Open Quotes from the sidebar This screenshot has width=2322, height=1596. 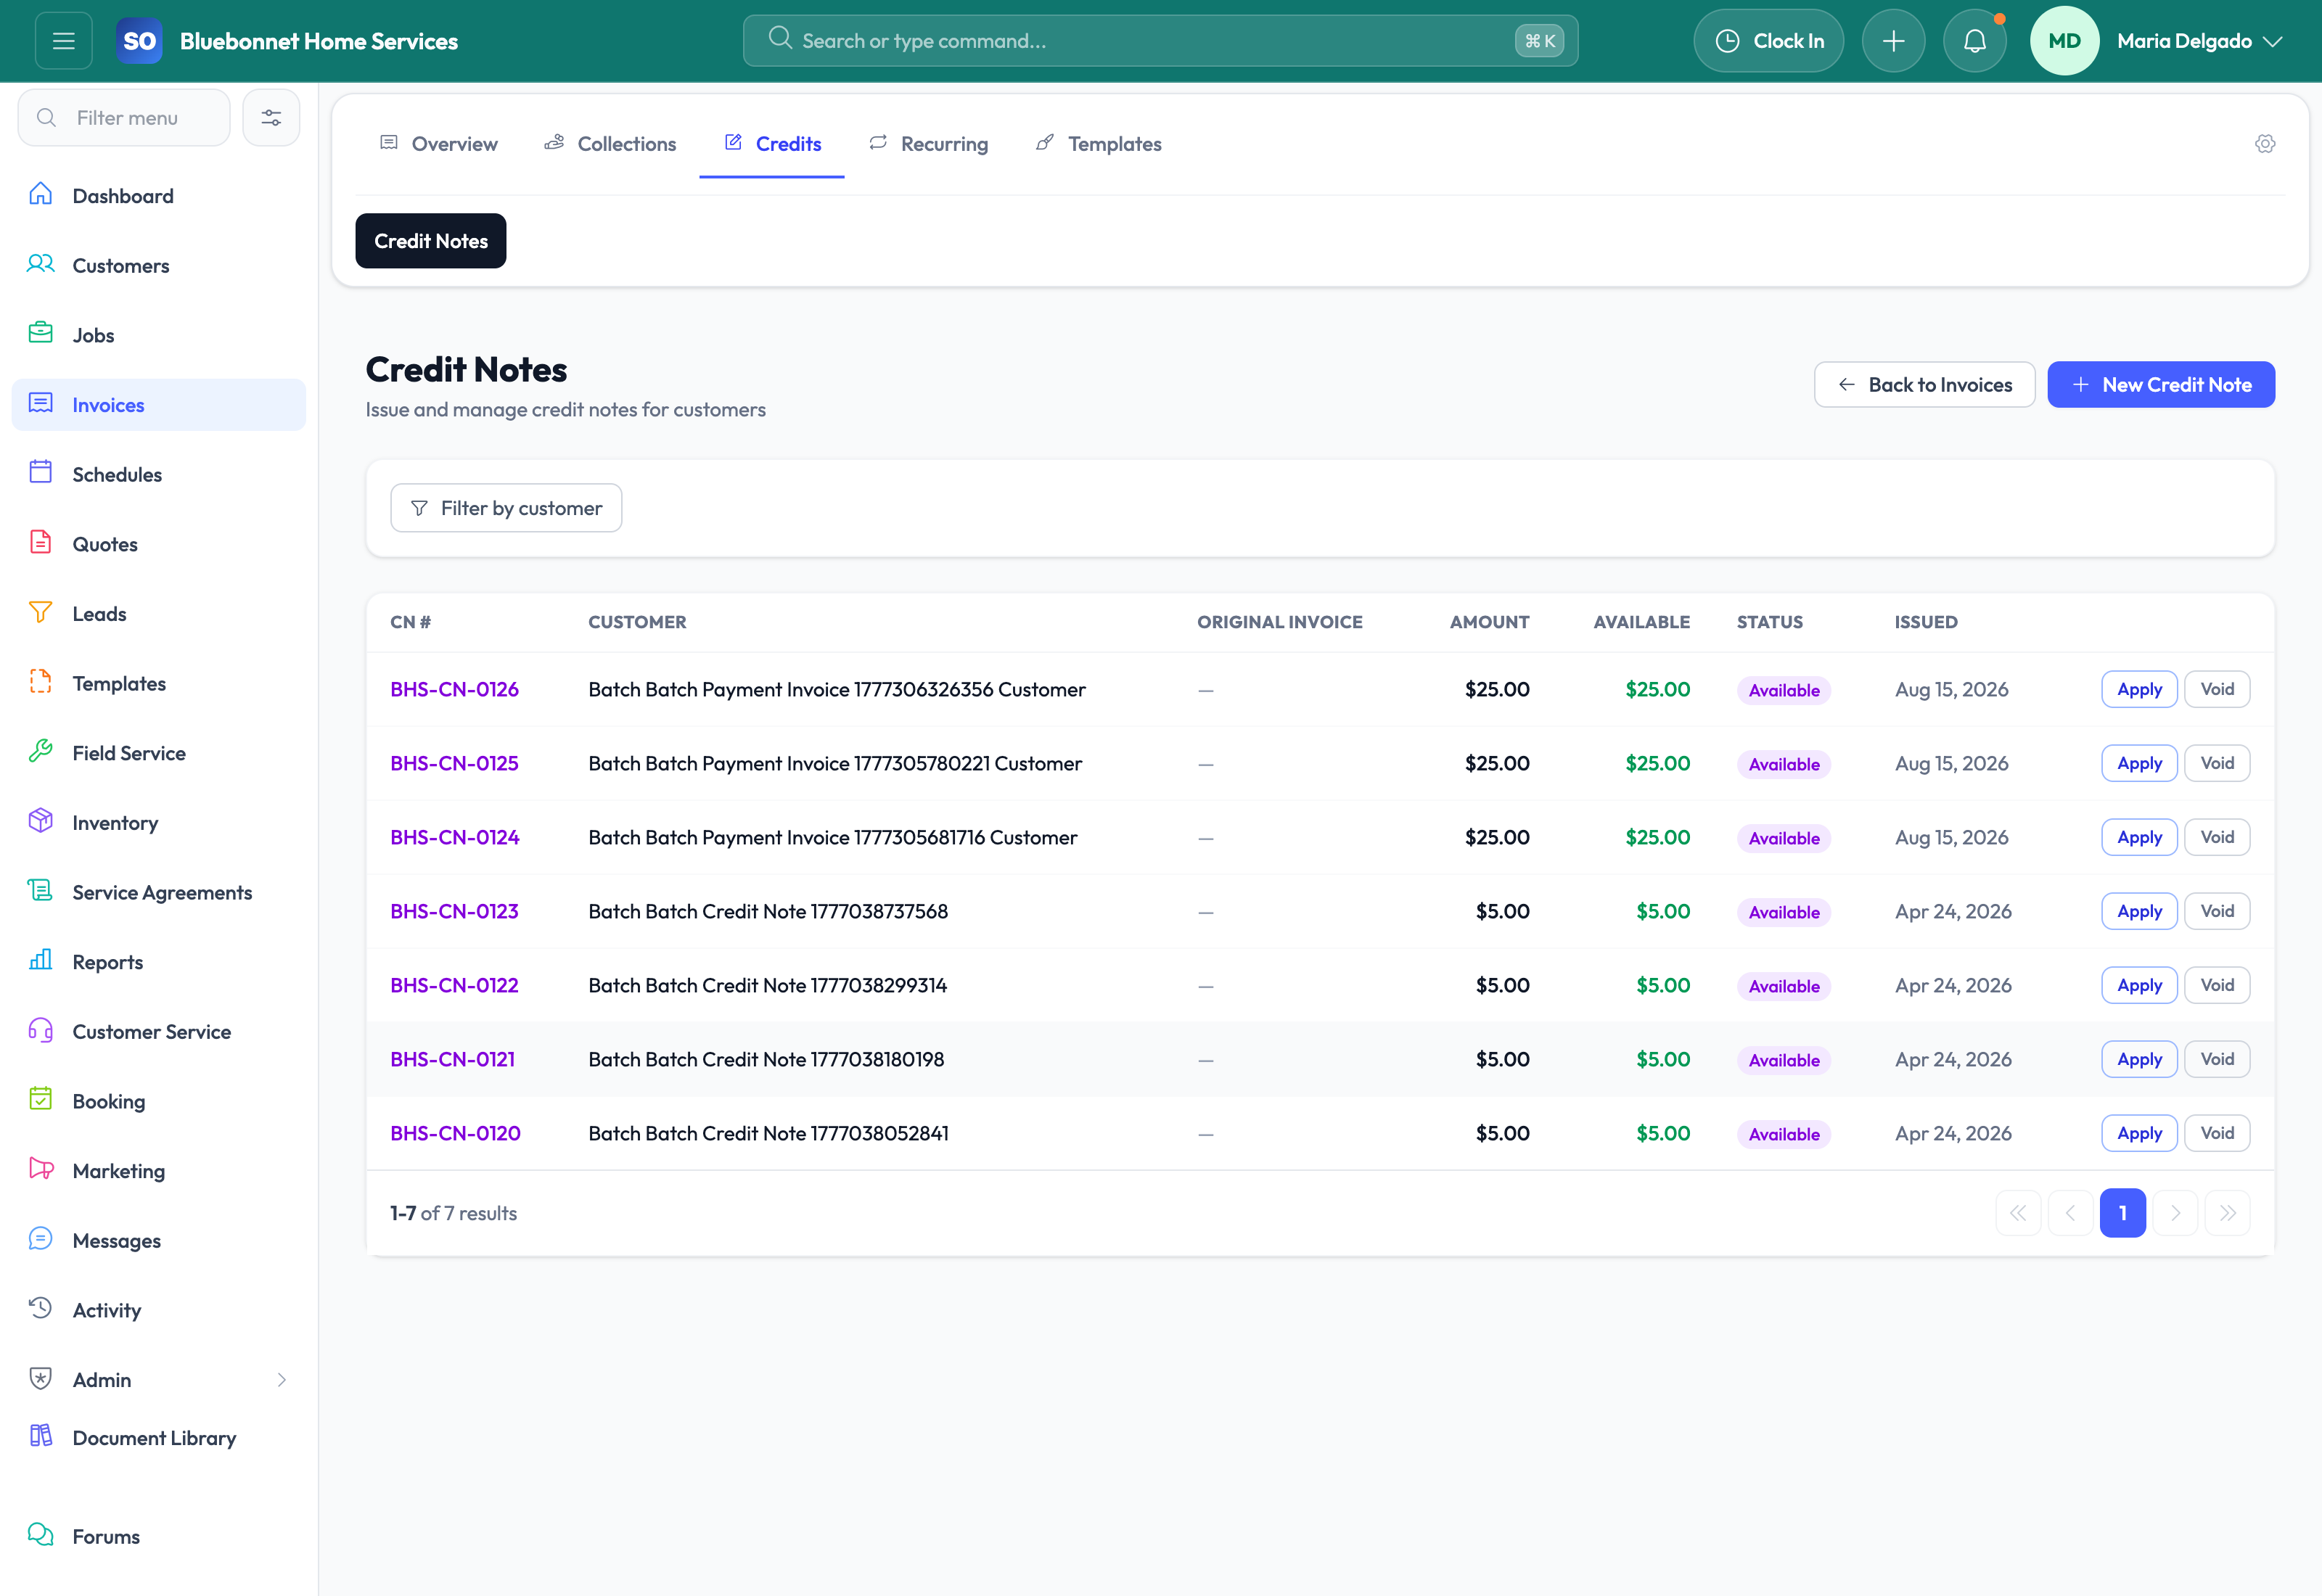pyautogui.click(x=158, y=544)
